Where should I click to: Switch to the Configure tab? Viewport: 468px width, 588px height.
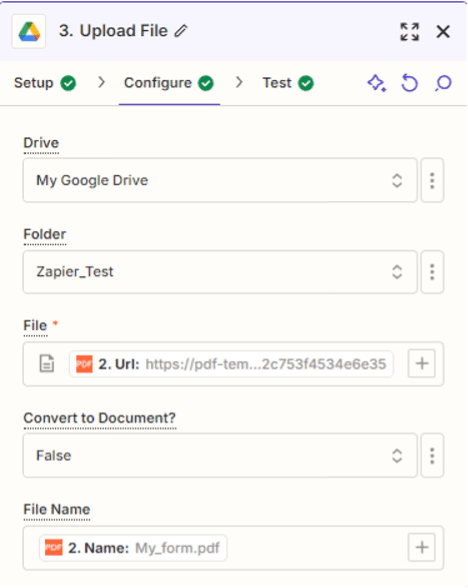(x=169, y=83)
